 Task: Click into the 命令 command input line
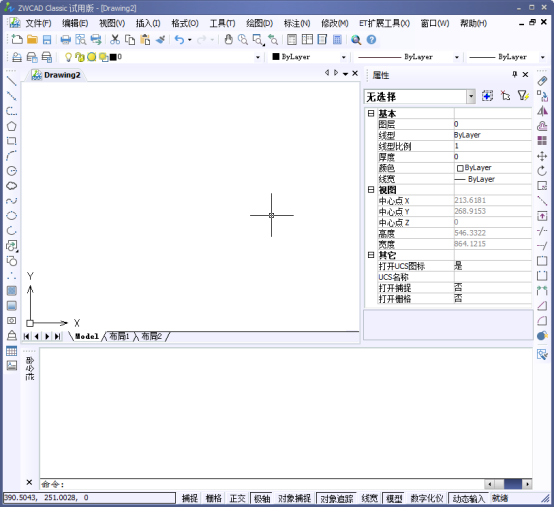(261, 484)
